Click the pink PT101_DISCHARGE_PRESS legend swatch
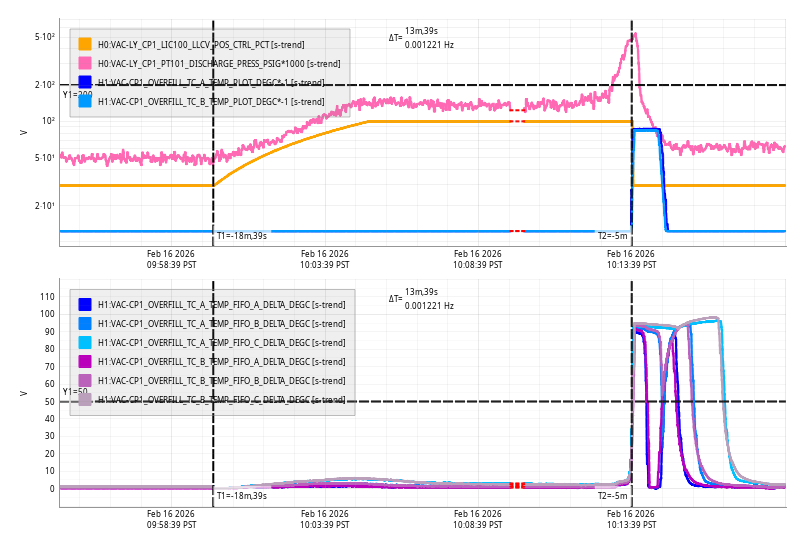This screenshot has height=551, width=804. click(x=85, y=63)
